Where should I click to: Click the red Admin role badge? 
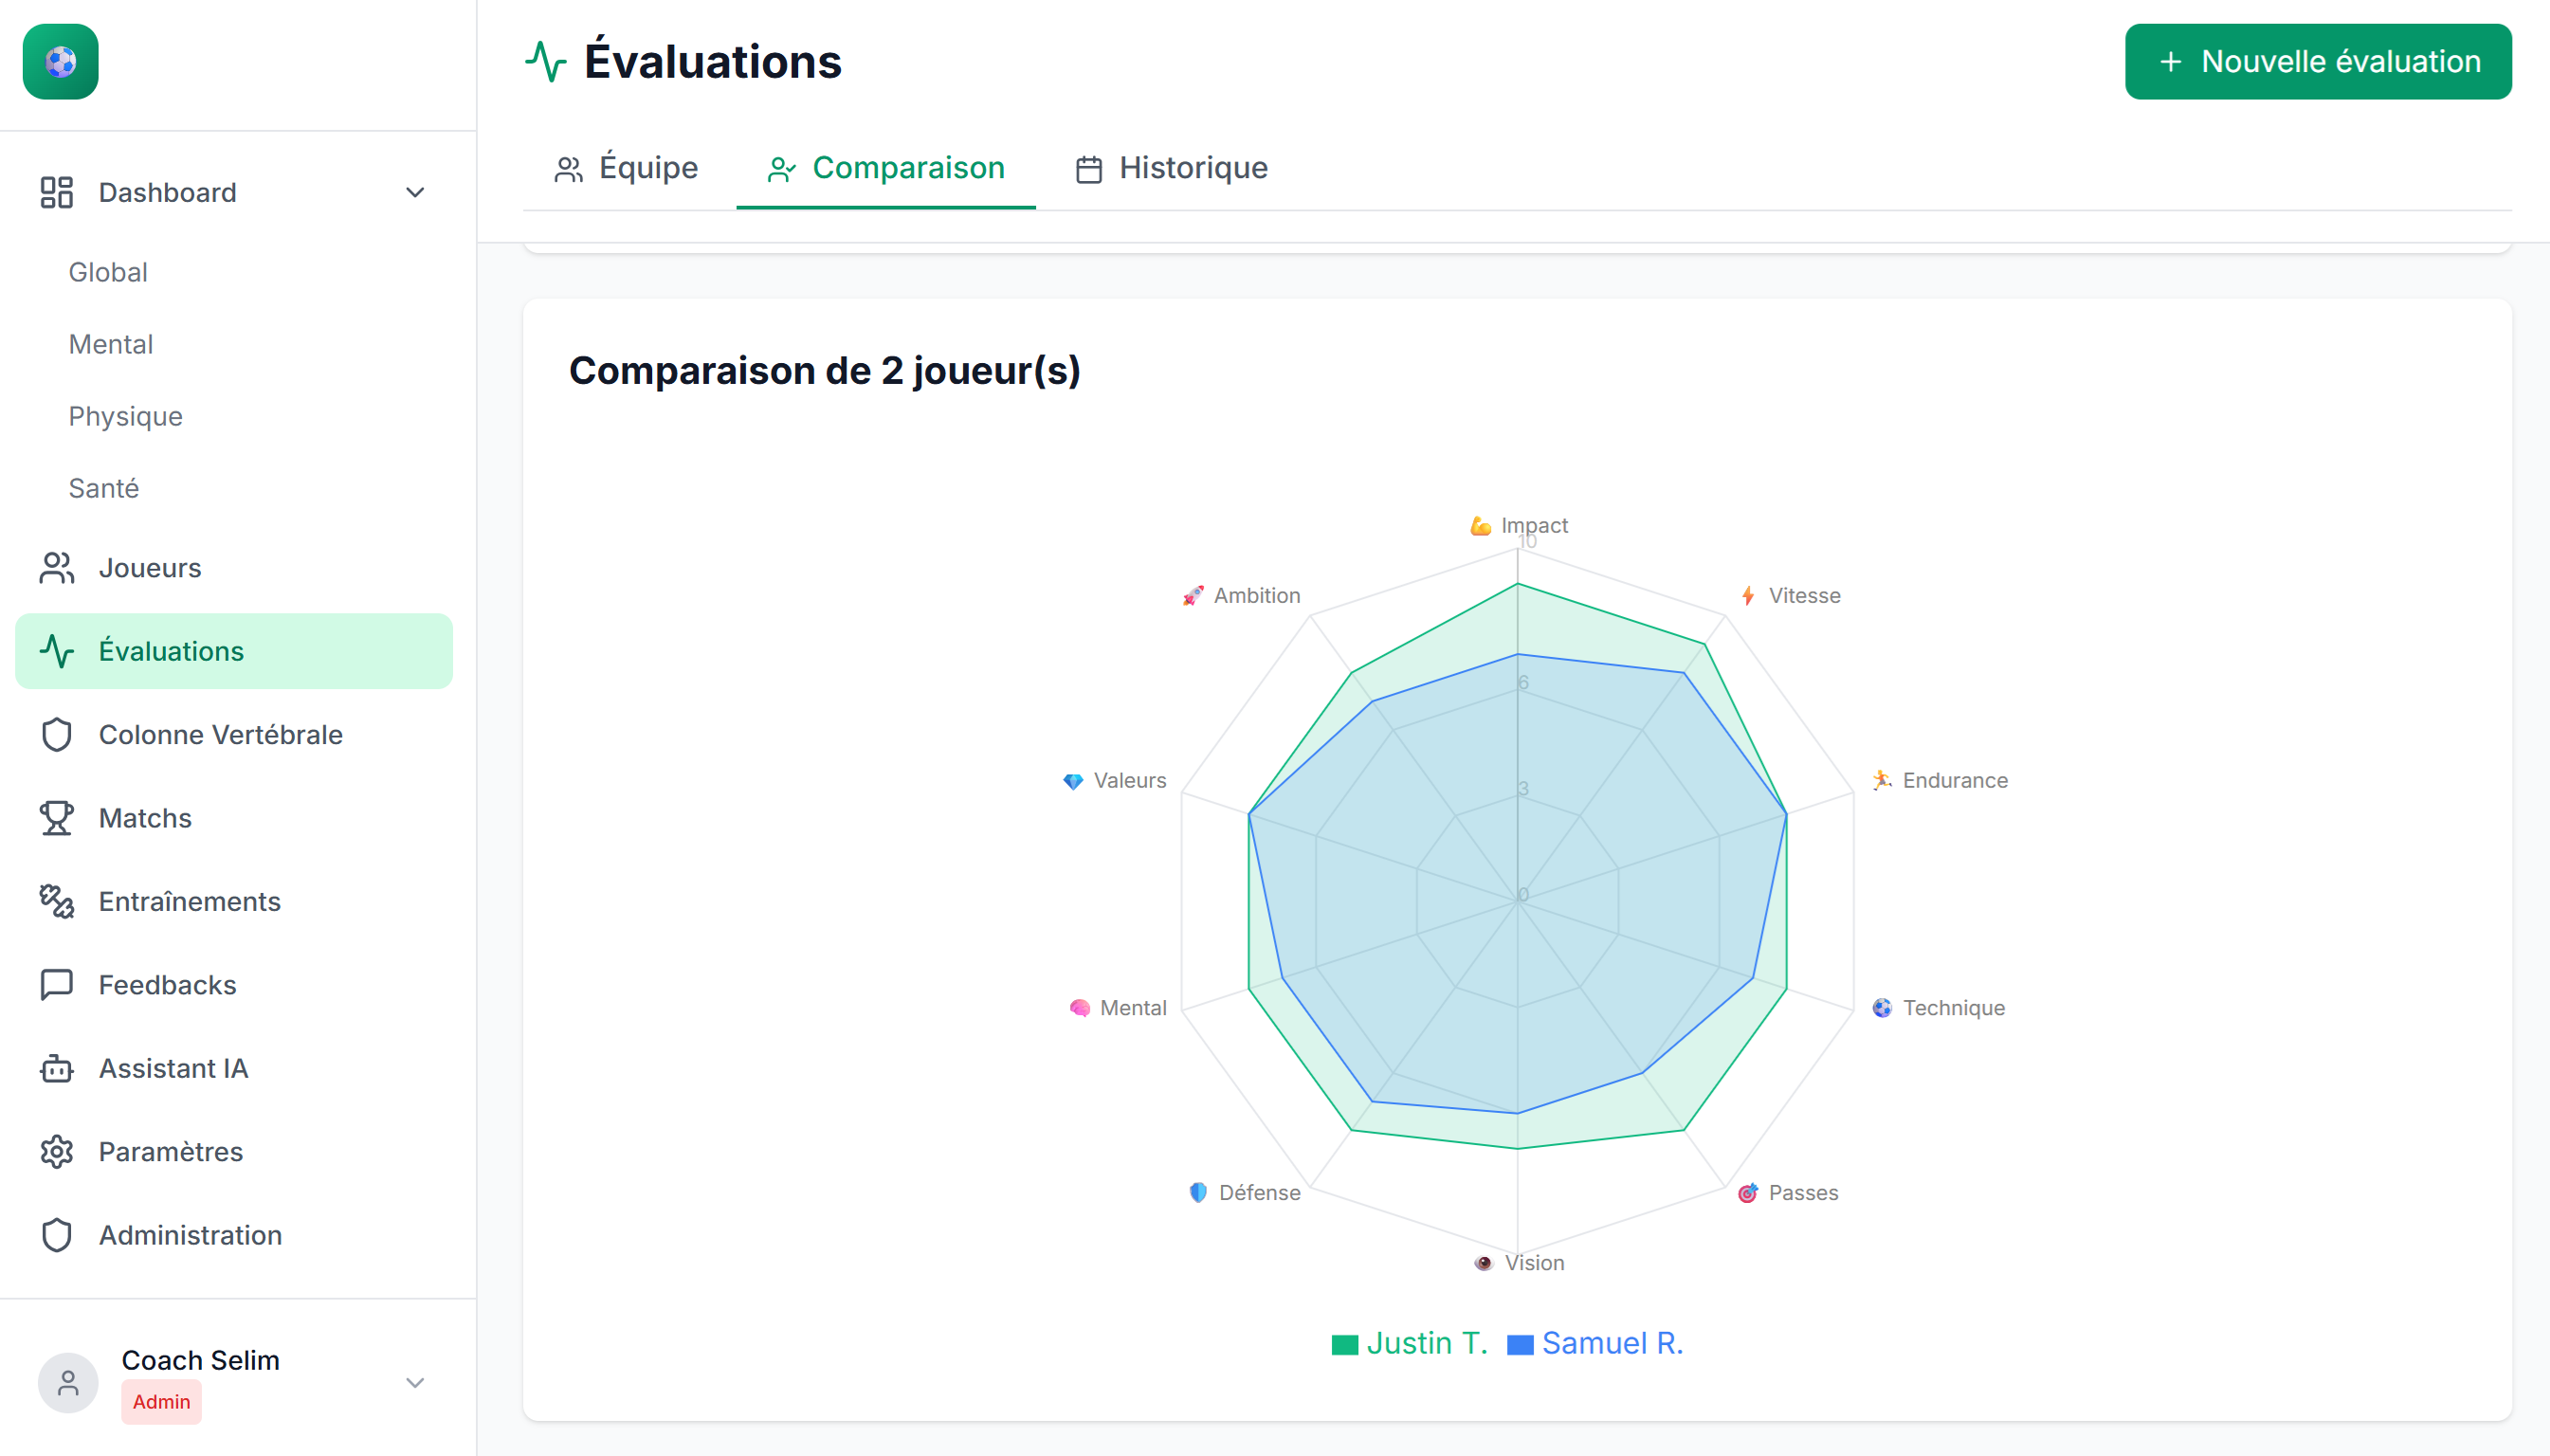[161, 1402]
